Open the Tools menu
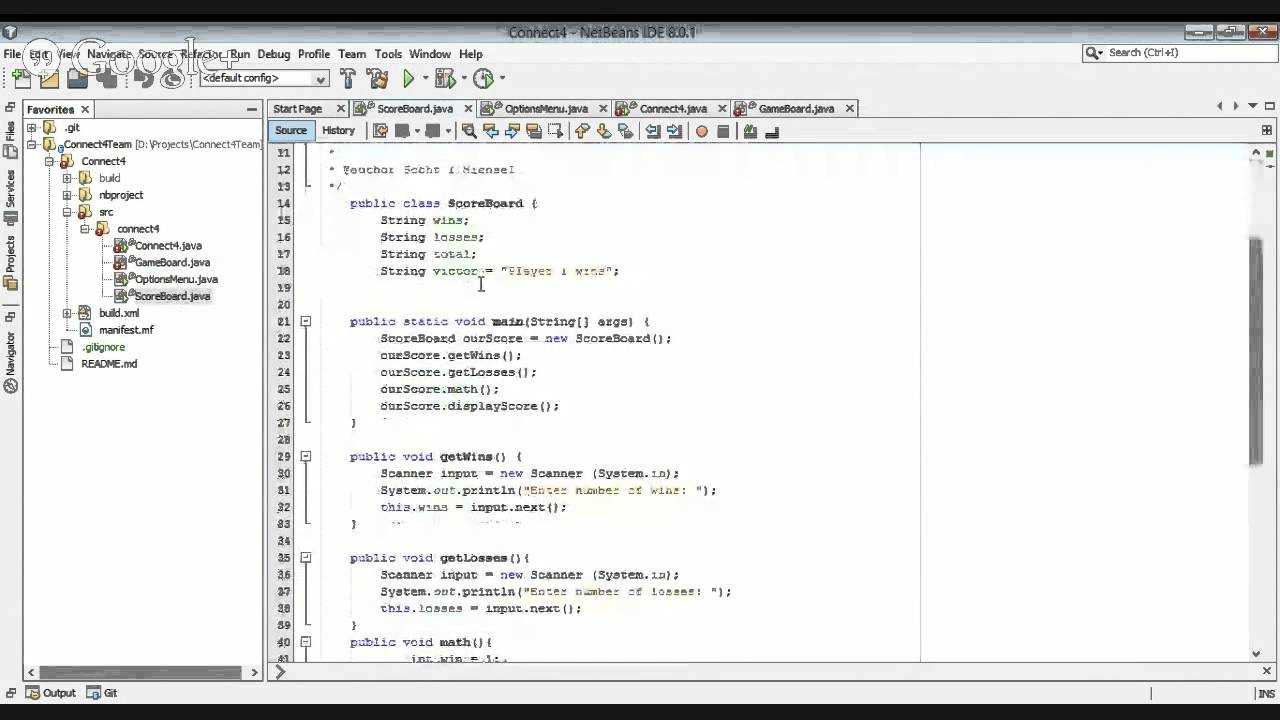This screenshot has height=720, width=1280. point(388,54)
